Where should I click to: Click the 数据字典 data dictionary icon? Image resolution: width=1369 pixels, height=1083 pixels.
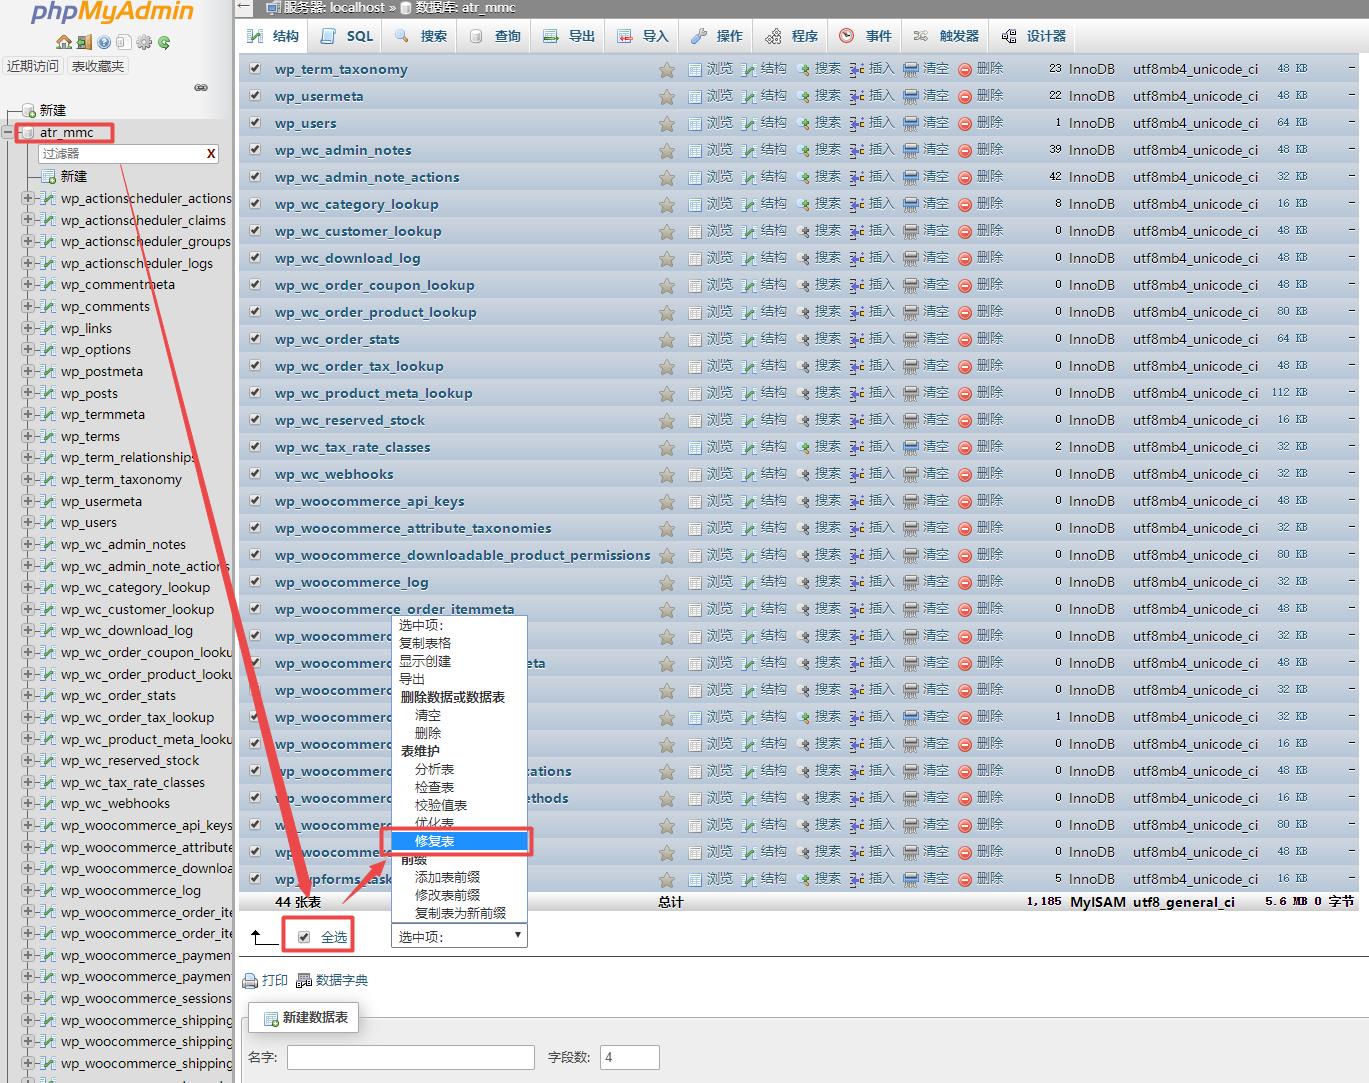305,981
